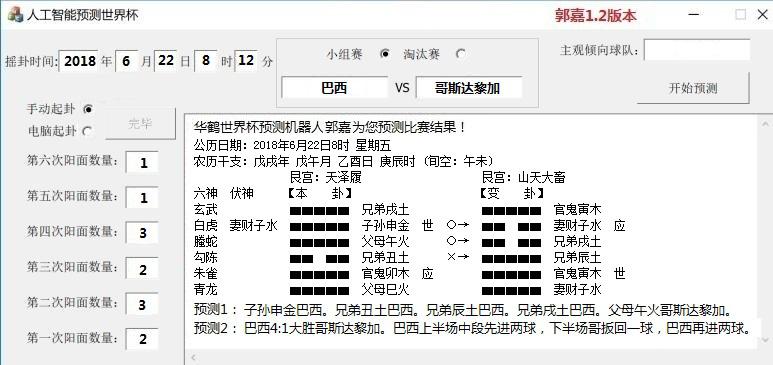Click the app icon in the title bar
773x365 pixels.
pos(15,14)
